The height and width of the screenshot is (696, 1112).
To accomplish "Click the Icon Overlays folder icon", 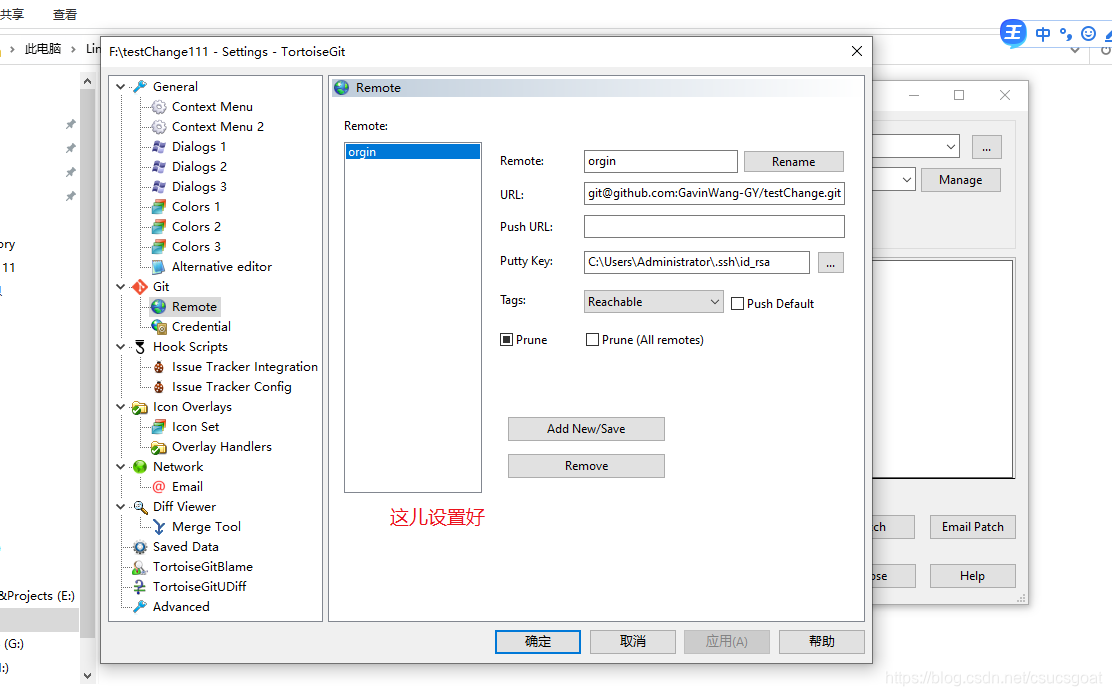I will (140, 407).
